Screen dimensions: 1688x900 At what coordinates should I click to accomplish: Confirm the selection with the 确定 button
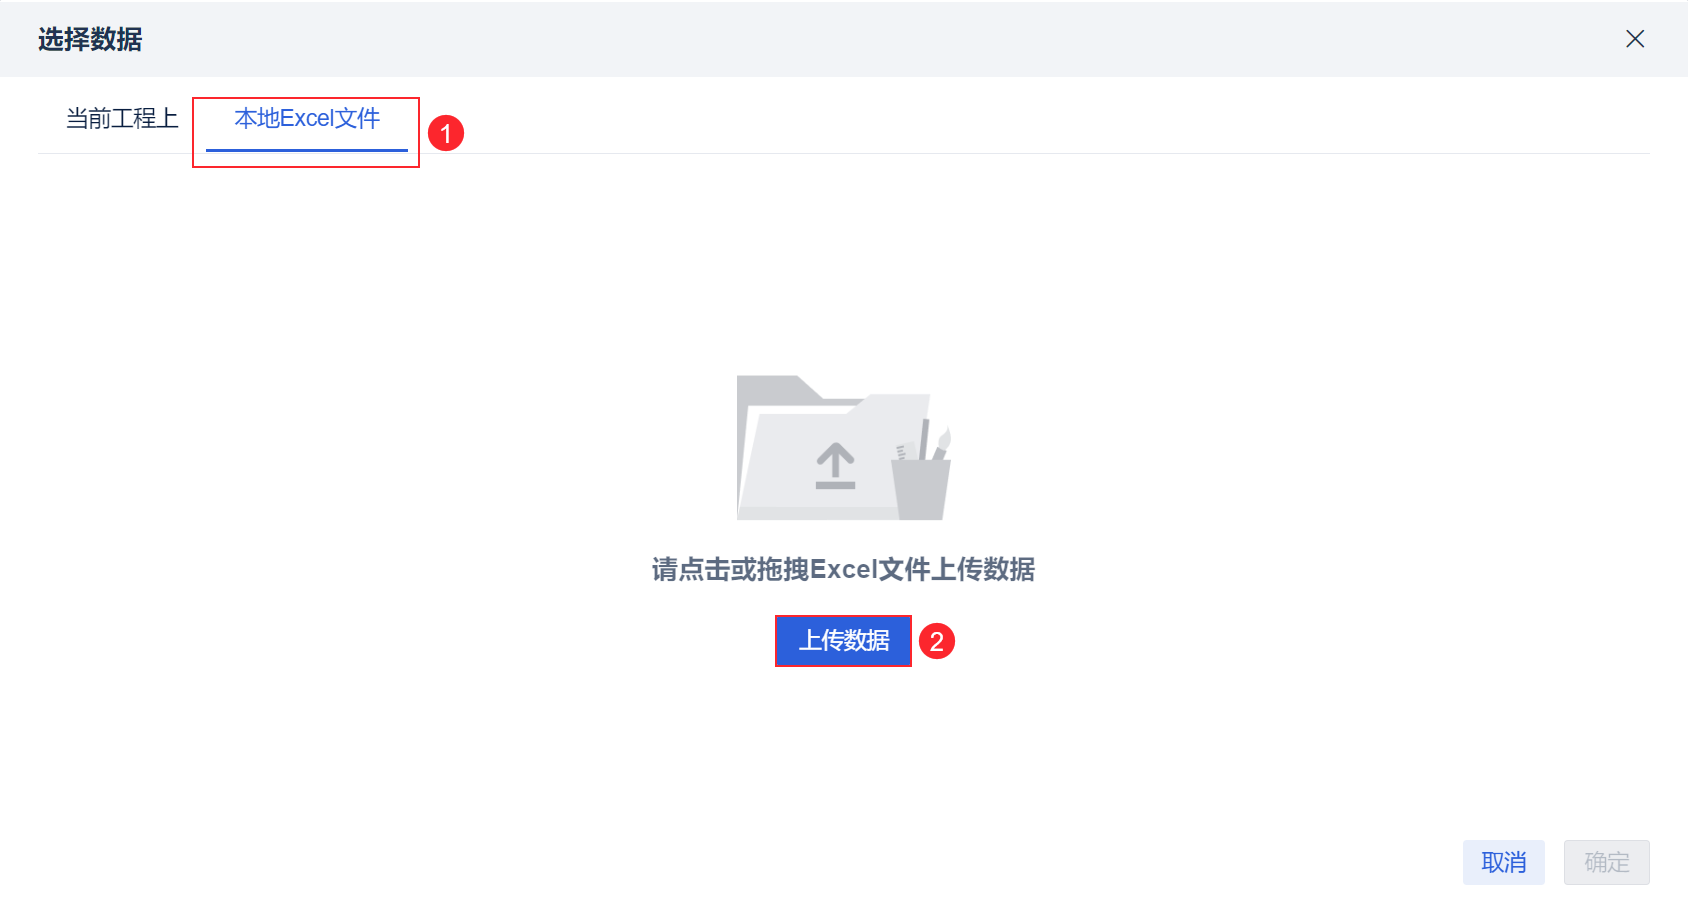coord(1607,862)
